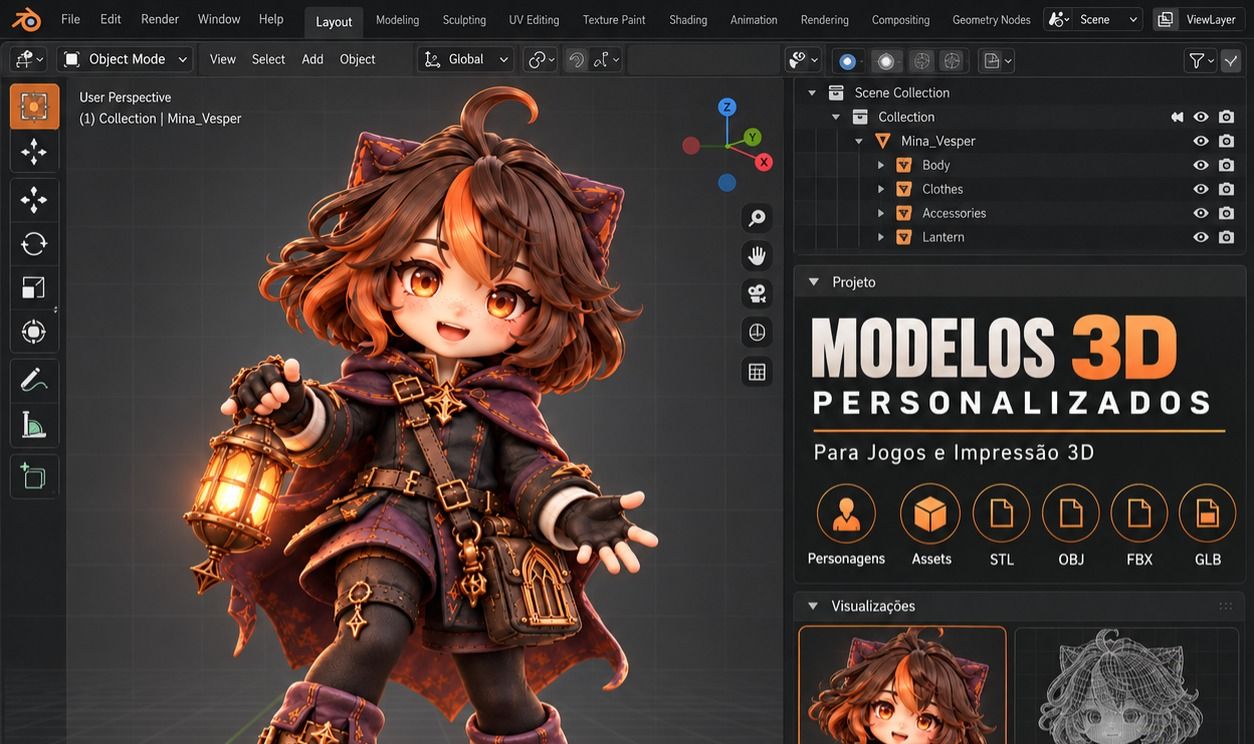Open the editor type selector dropdown

(x=28, y=59)
